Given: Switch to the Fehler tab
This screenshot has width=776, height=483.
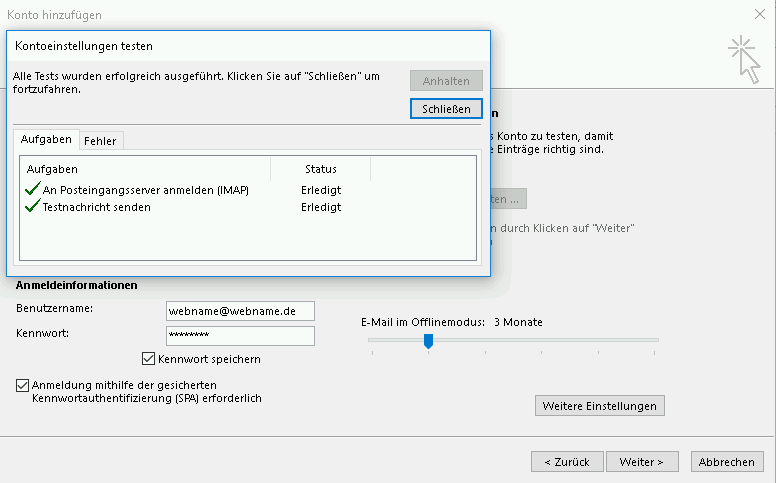Looking at the screenshot, I should (x=100, y=141).
